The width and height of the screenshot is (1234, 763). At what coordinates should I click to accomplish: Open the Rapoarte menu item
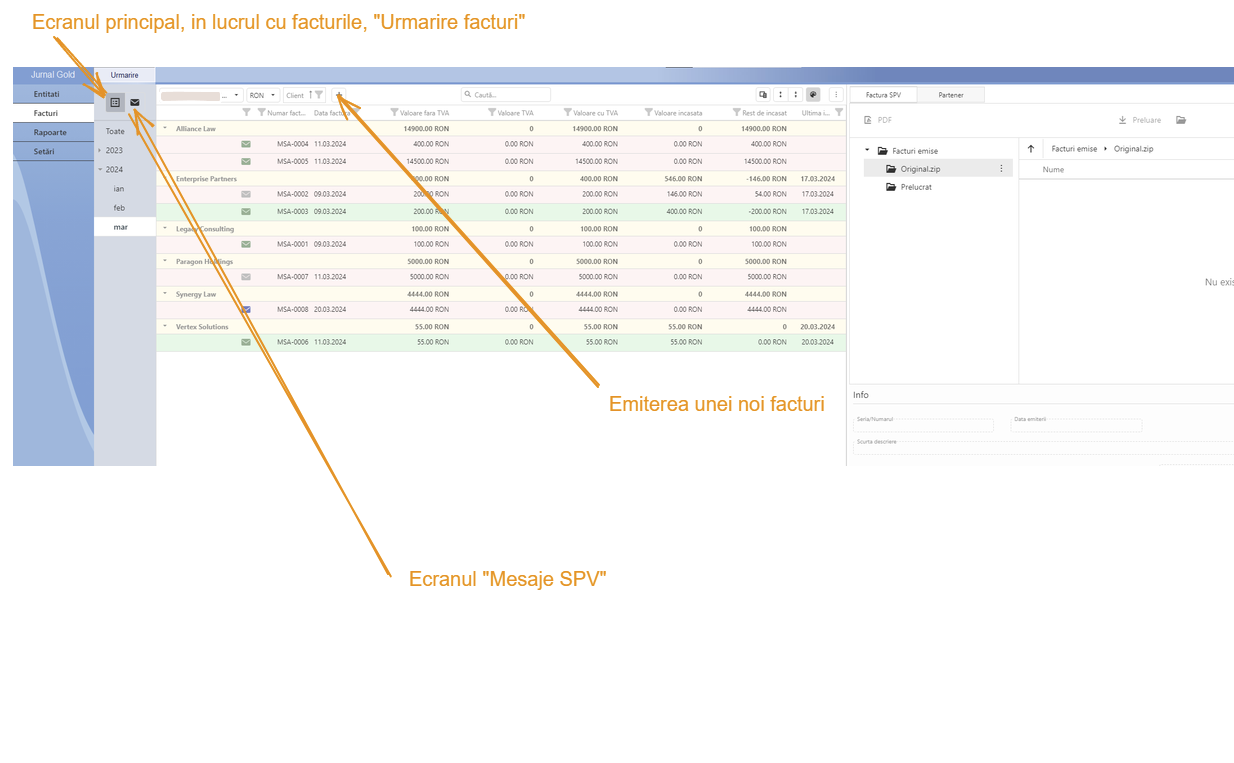click(x=50, y=132)
